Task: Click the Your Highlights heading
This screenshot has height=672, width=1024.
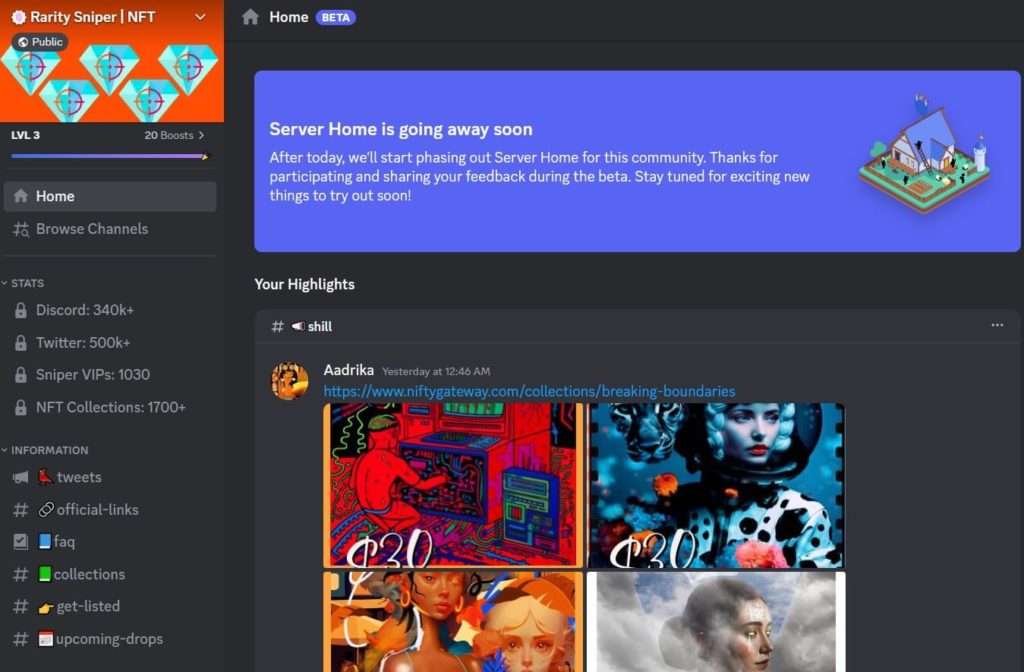Action: tap(304, 284)
